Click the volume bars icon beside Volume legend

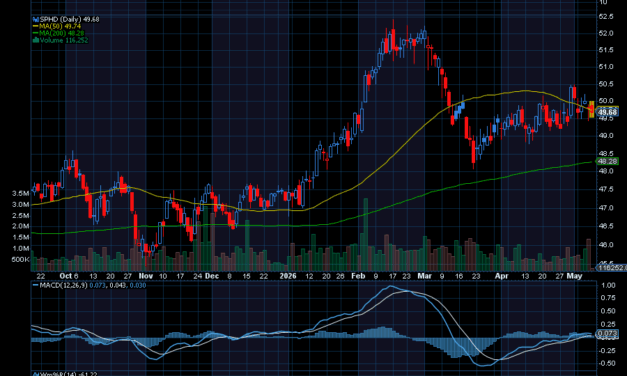(x=36, y=40)
